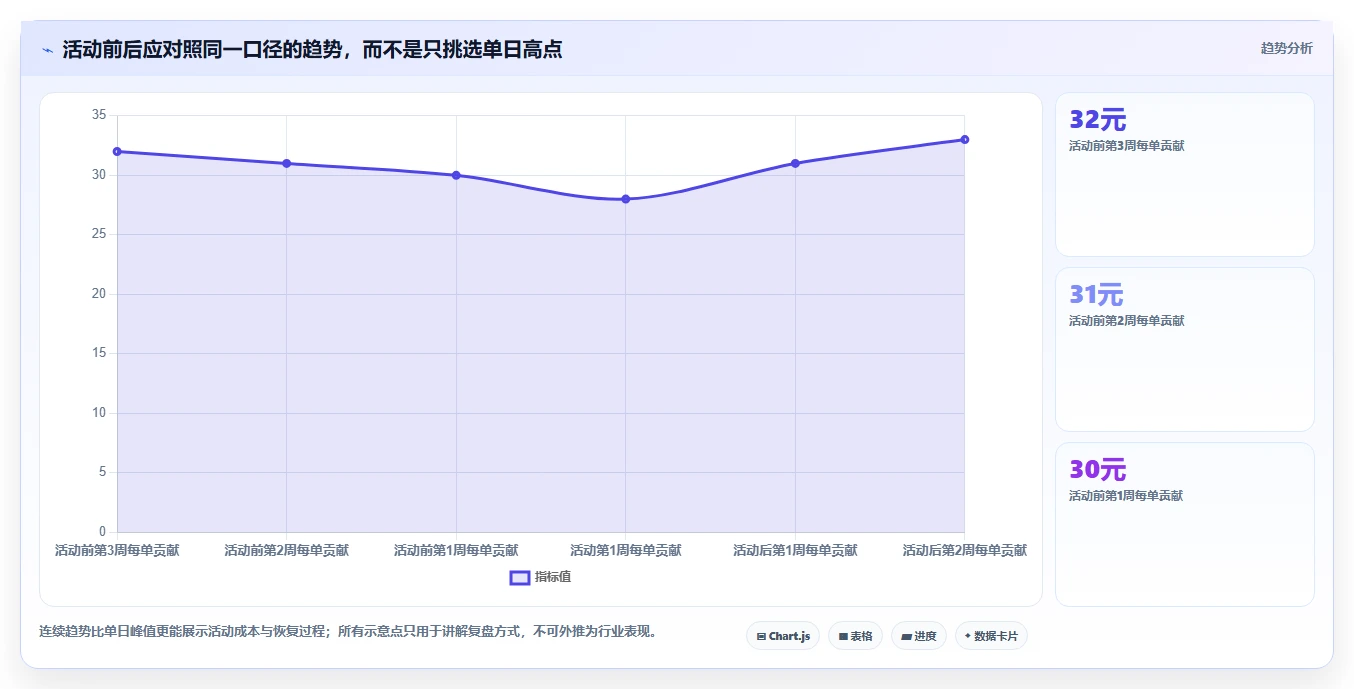Click the card caption under 32元
Viewport: 1354px width, 689px height.
point(1126,146)
